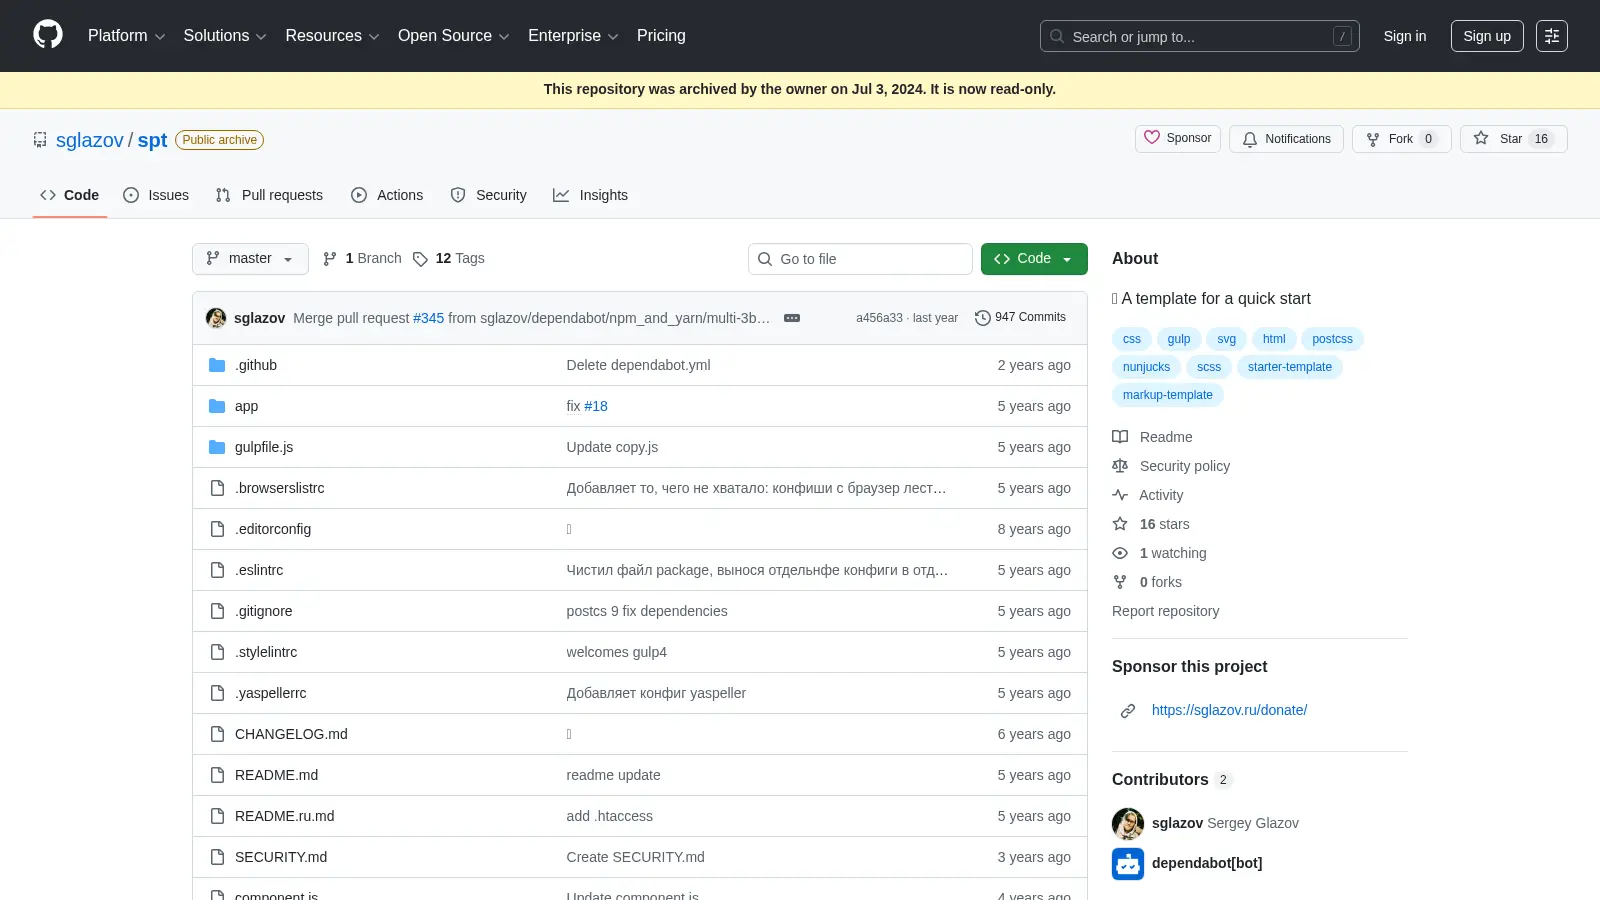Click sglazov avatar in commit bar

216,318
